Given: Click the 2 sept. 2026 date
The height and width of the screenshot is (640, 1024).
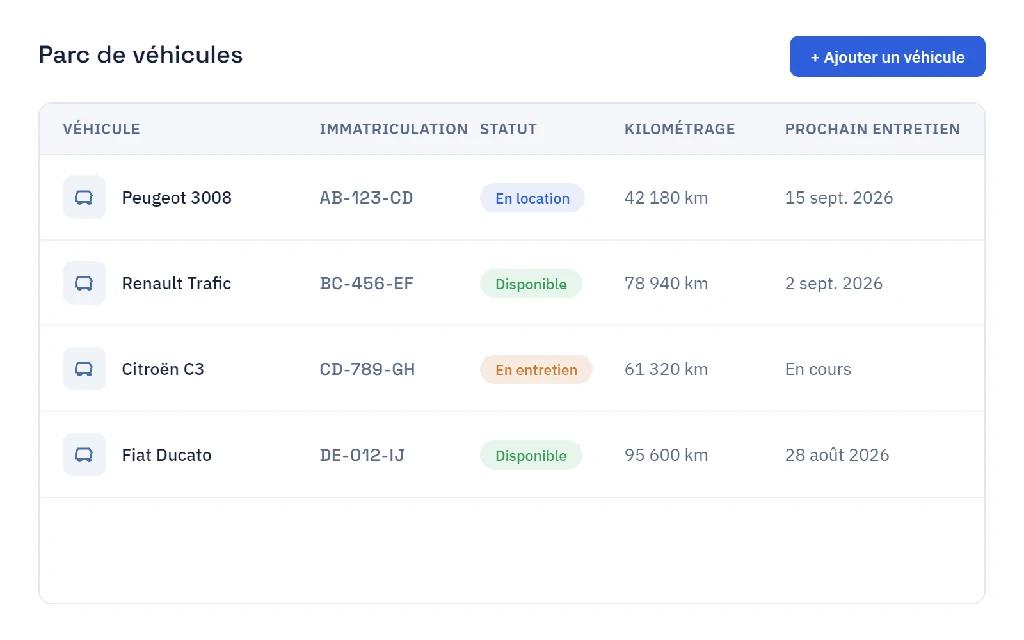Looking at the screenshot, I should pyautogui.click(x=833, y=283).
